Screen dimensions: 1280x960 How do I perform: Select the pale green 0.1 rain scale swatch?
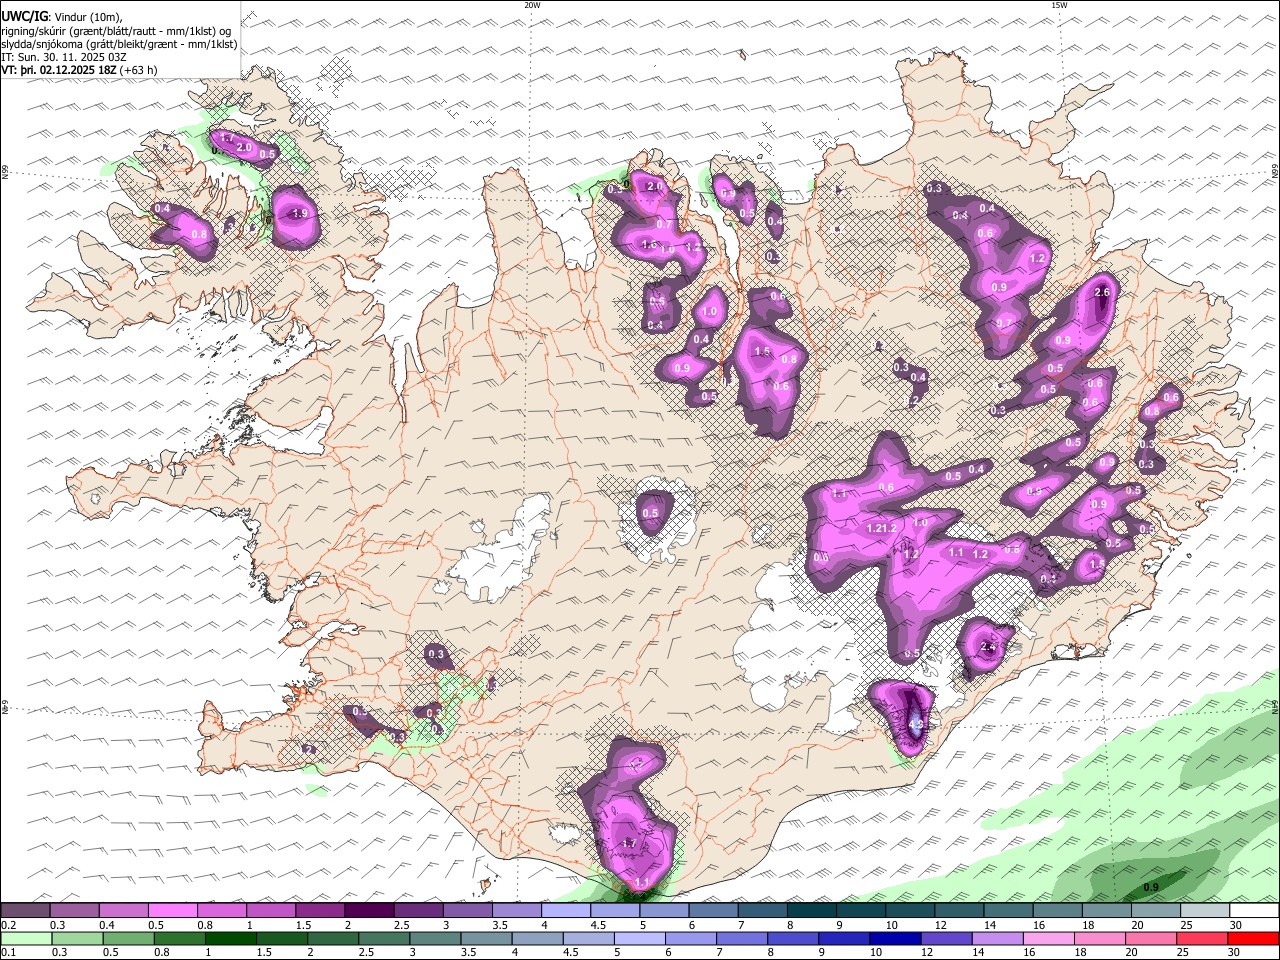25,938
